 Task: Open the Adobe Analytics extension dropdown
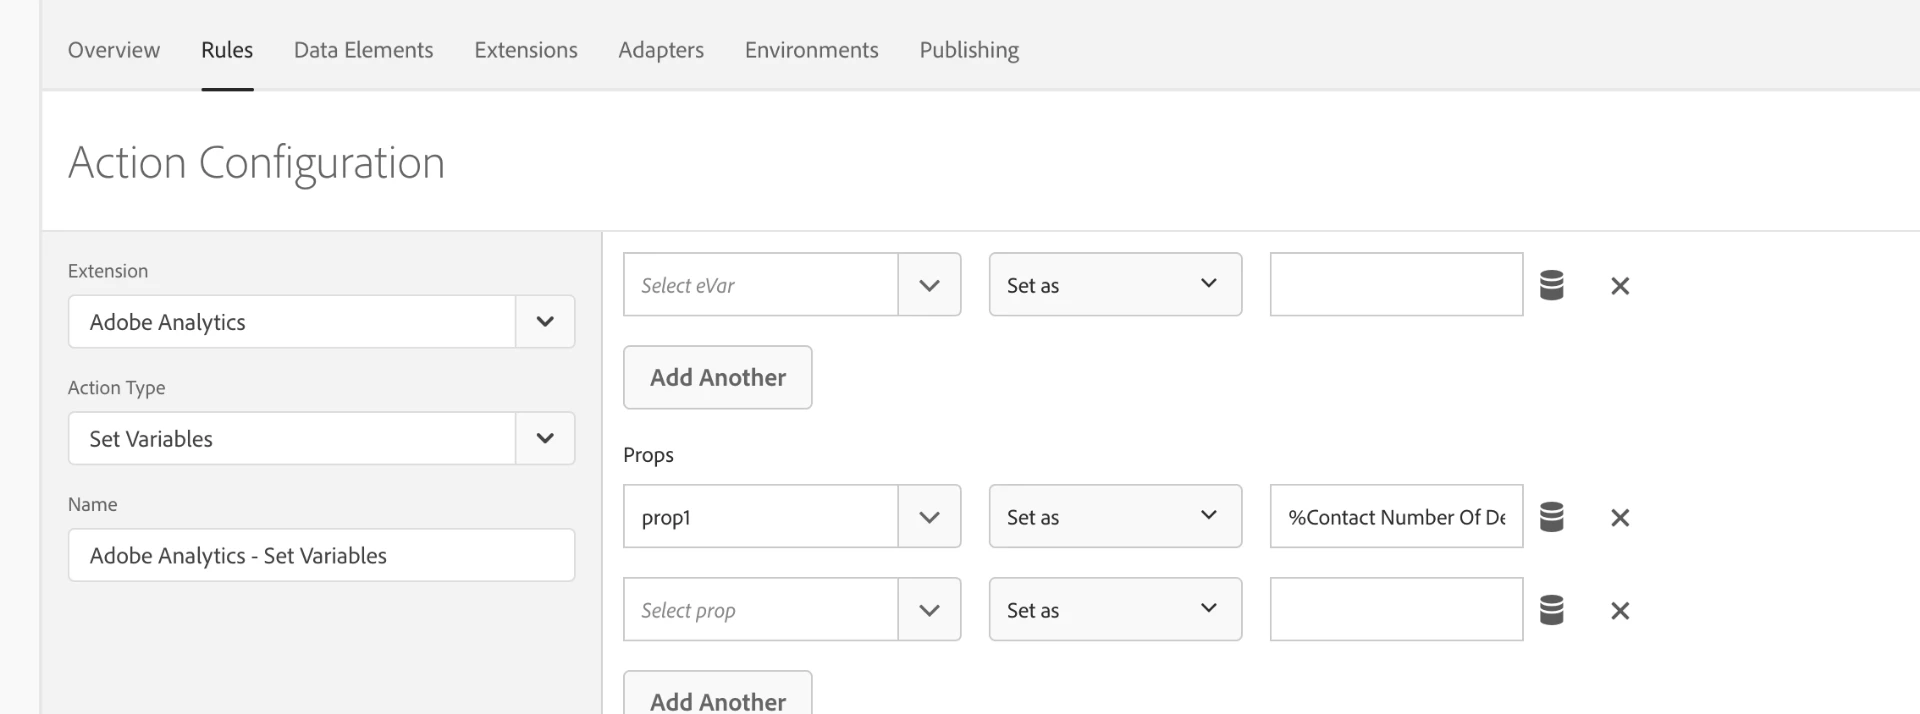click(x=545, y=322)
